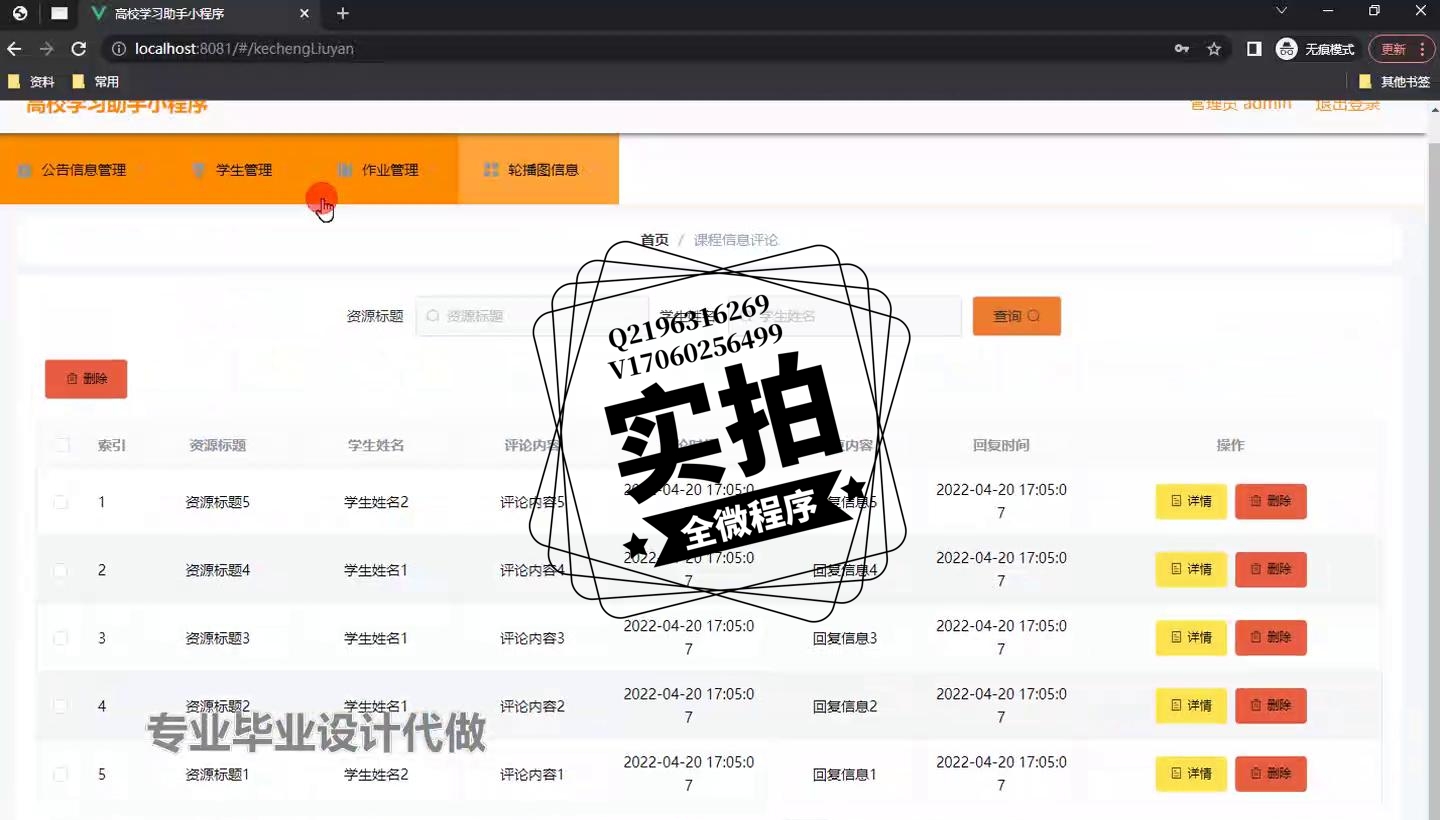1440x820 pixels.
Task: Go back with the browser back arrow
Action: point(14,49)
